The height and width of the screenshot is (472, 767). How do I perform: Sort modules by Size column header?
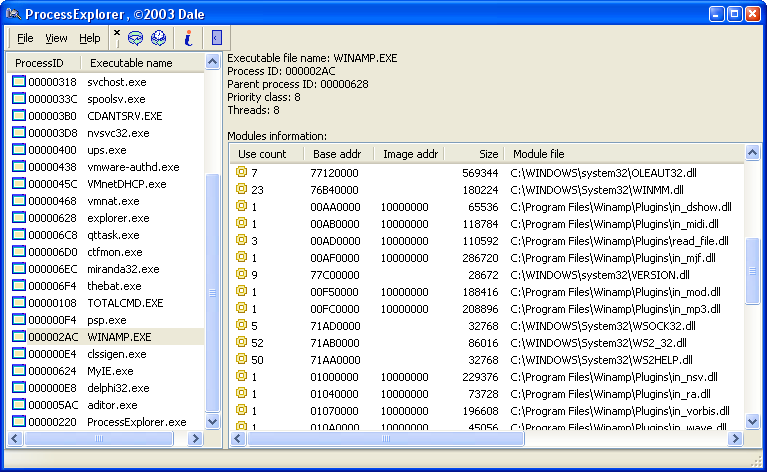[x=474, y=154]
